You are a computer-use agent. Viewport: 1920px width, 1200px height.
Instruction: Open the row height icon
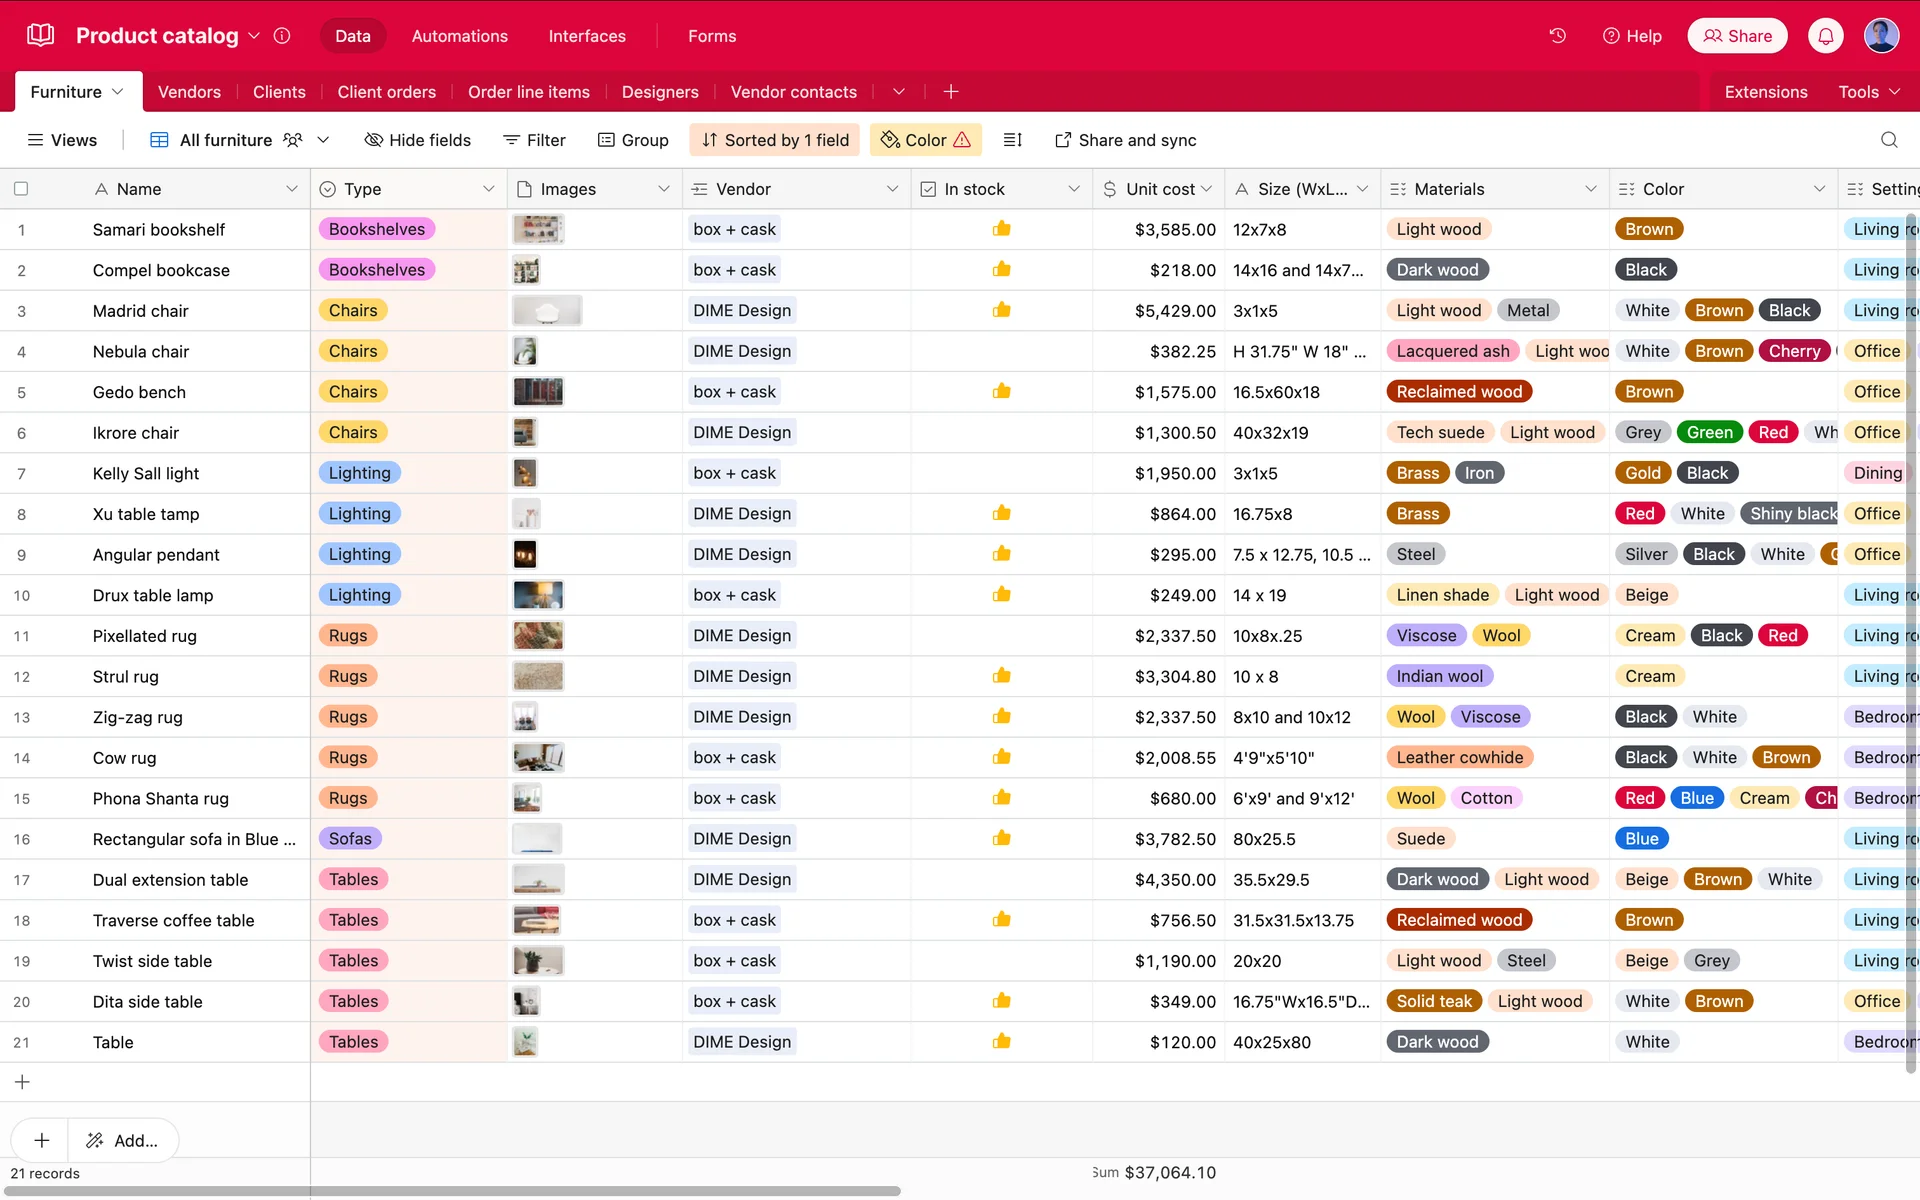[x=1012, y=140]
